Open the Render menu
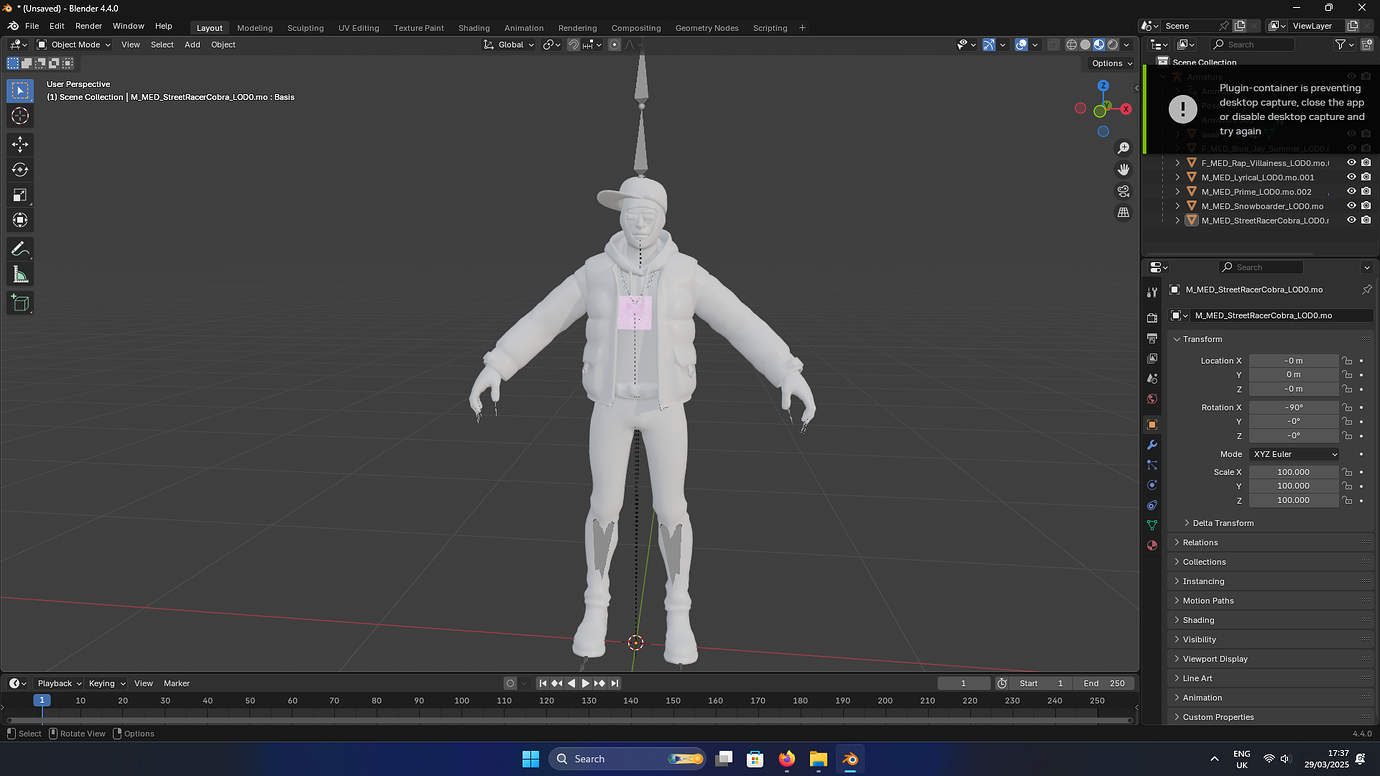 88,26
